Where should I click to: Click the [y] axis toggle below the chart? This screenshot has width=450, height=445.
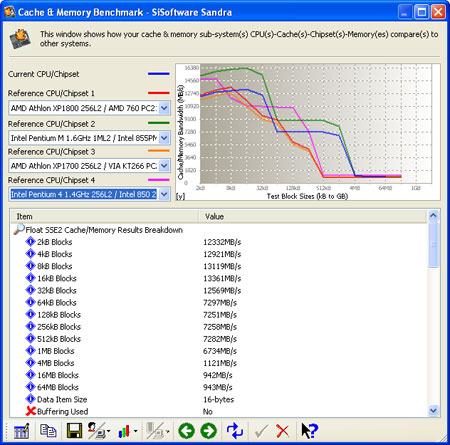pyautogui.click(x=180, y=196)
